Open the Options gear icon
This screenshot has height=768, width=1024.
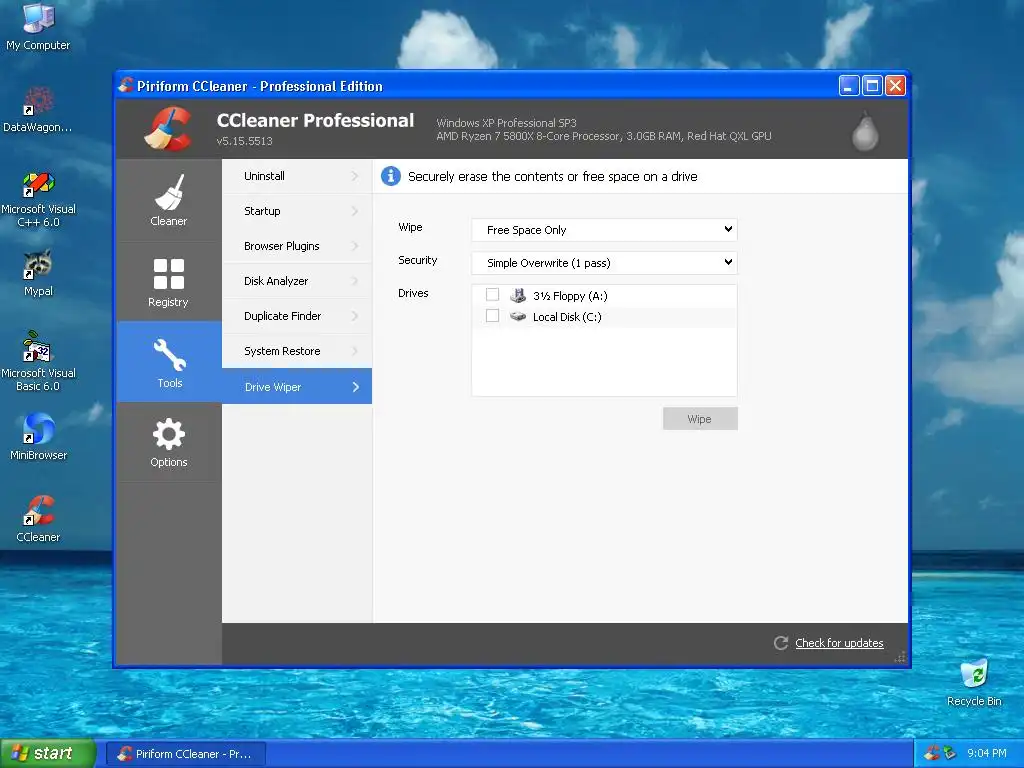[x=168, y=434]
